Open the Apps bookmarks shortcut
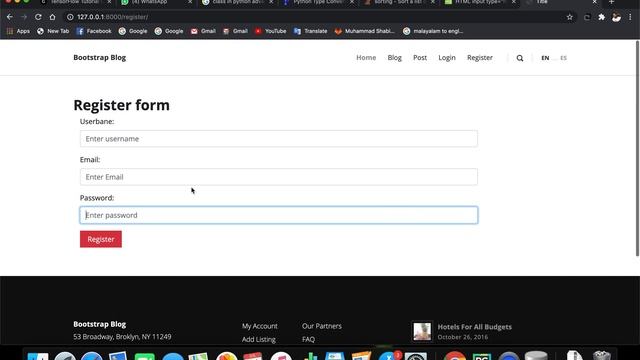Image resolution: width=640 pixels, height=360 pixels. pyautogui.click(x=18, y=31)
